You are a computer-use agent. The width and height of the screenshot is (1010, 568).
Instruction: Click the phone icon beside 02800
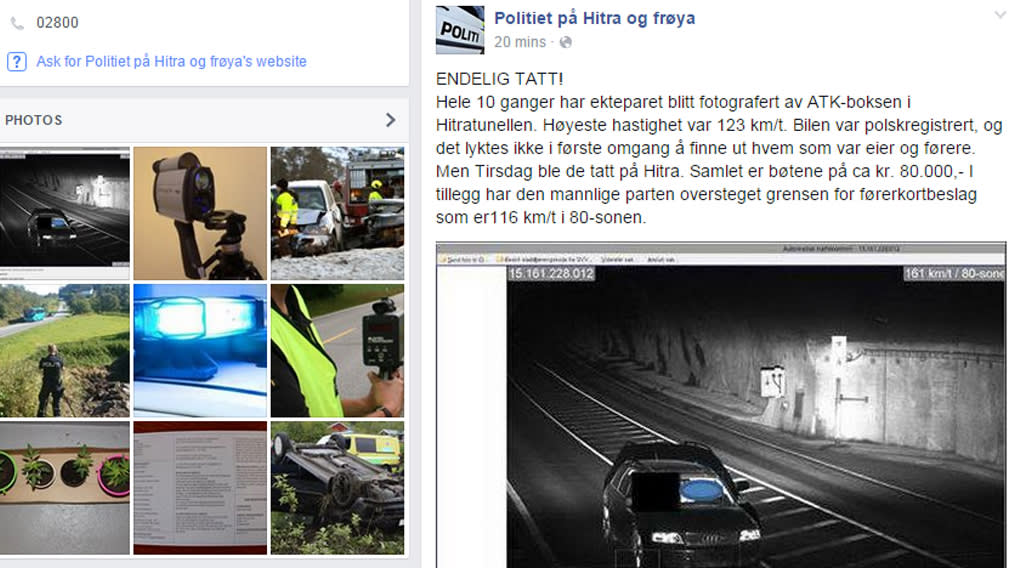(17, 24)
